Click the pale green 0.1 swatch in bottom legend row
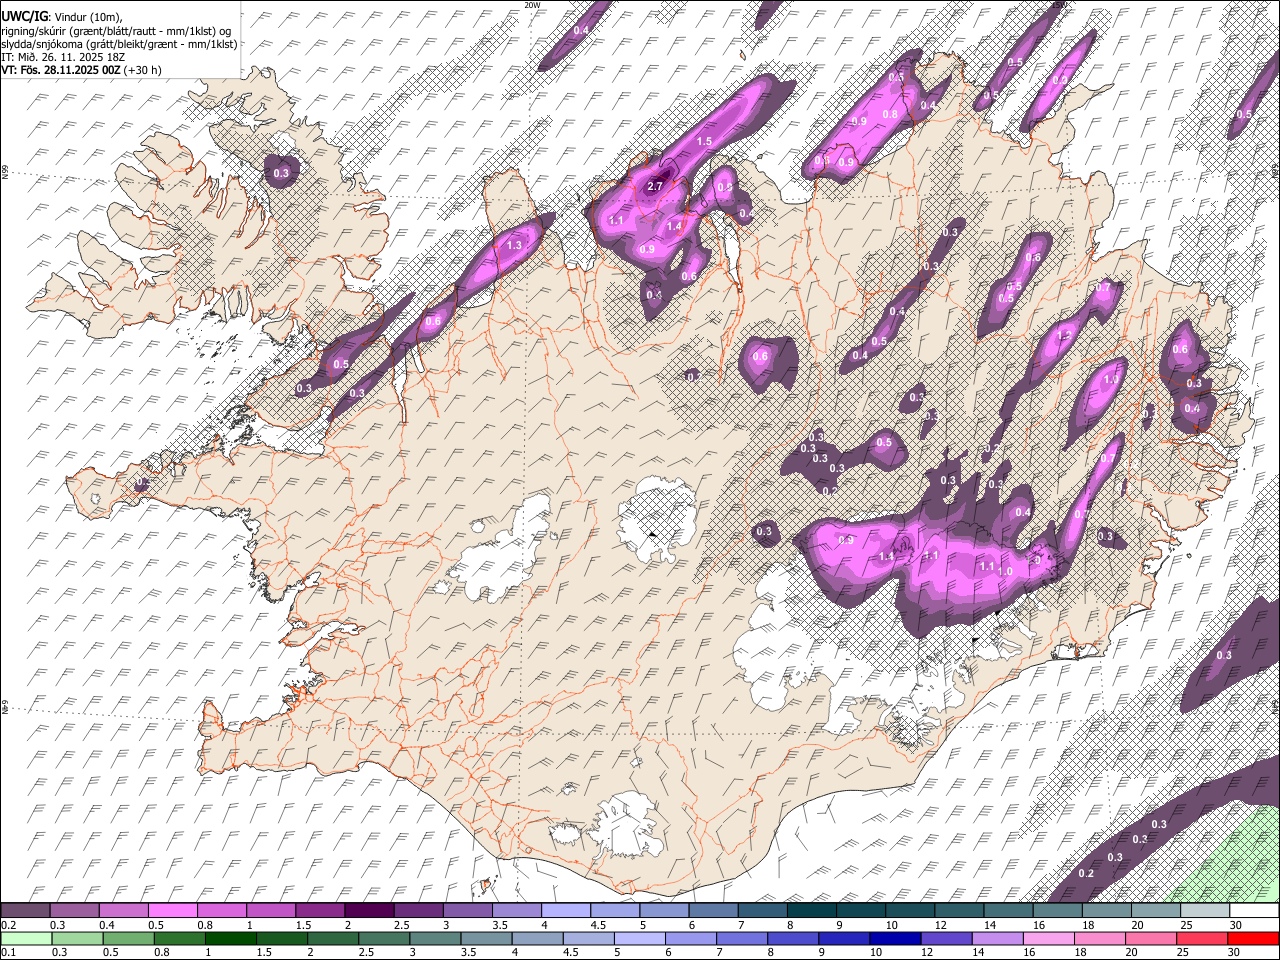 (27, 938)
